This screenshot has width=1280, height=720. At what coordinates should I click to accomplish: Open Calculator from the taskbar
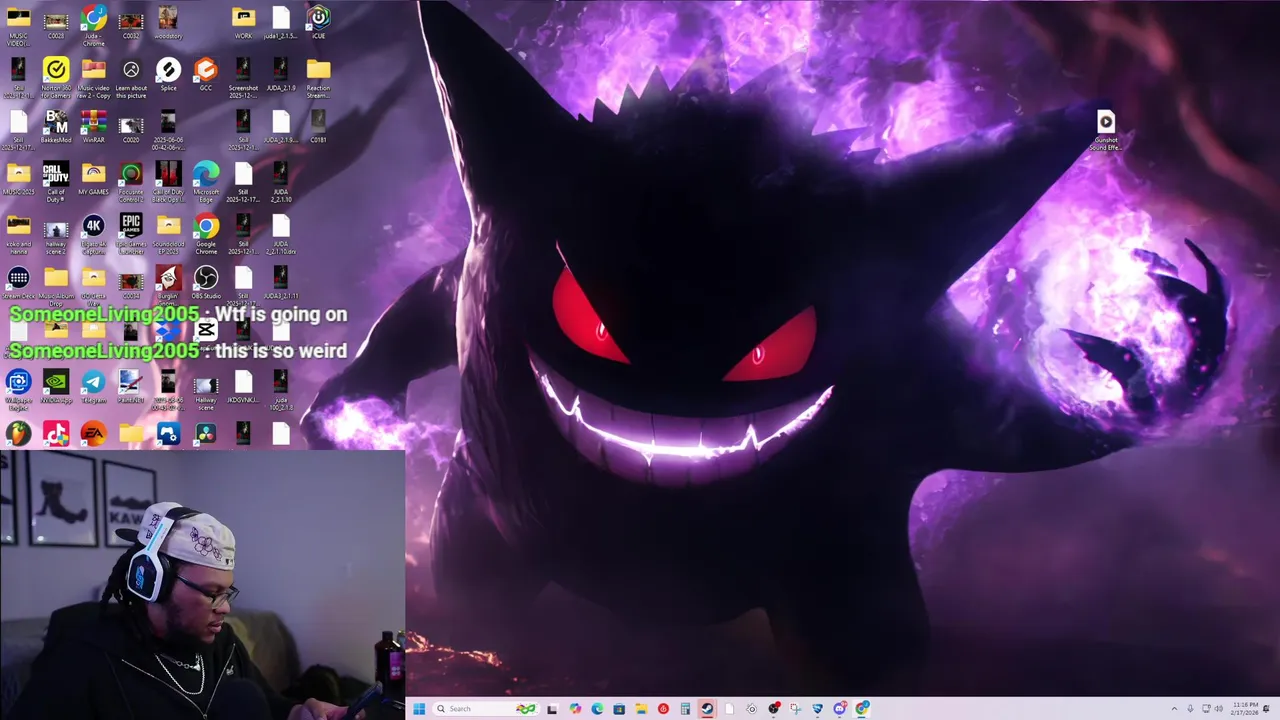pyautogui.click(x=685, y=709)
